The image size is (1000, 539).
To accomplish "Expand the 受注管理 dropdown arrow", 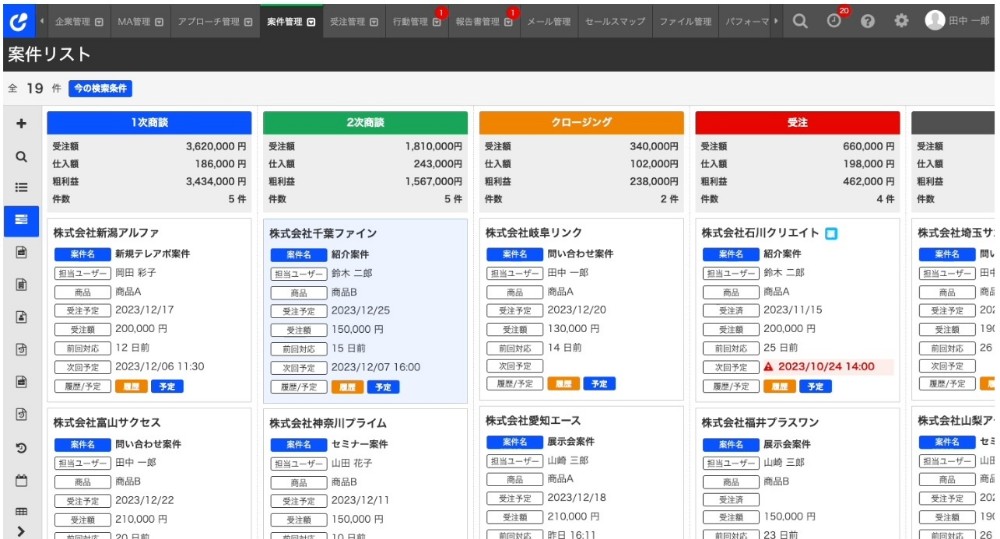I will 373,21.
